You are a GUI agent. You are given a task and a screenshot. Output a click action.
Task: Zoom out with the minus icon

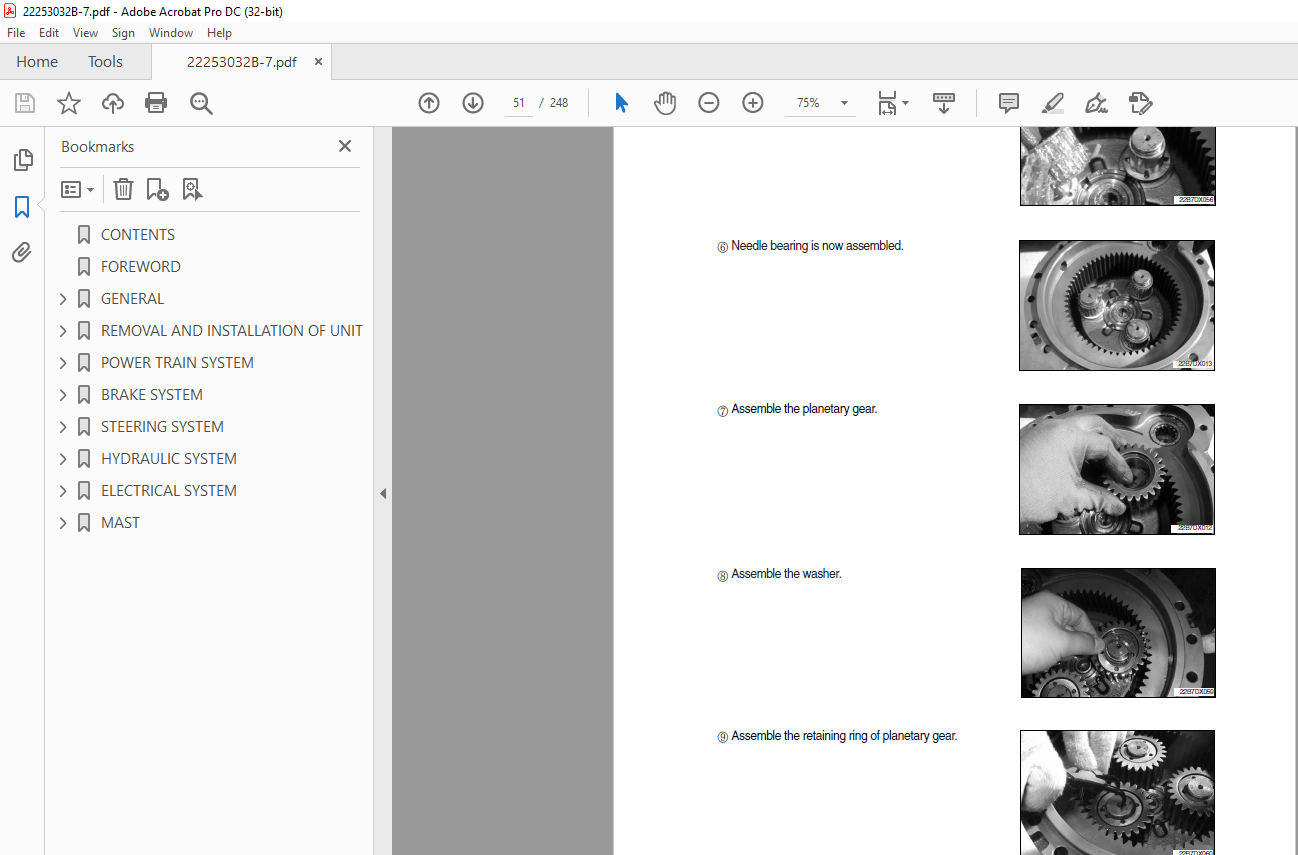point(709,103)
